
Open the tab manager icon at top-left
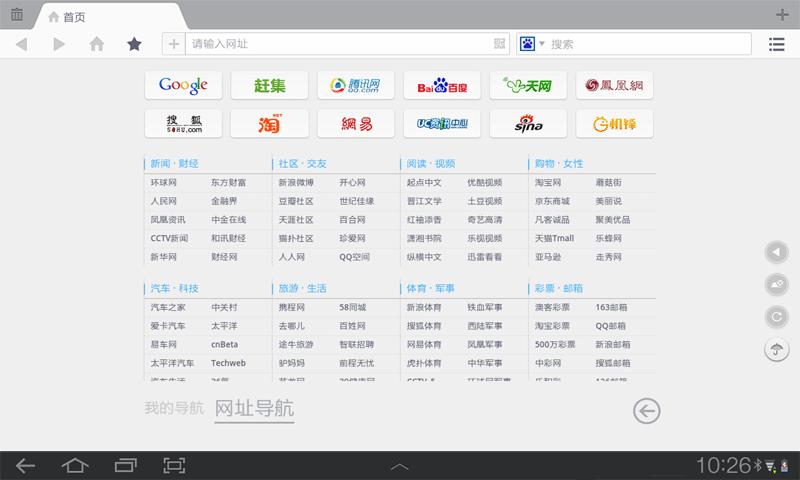click(16, 14)
